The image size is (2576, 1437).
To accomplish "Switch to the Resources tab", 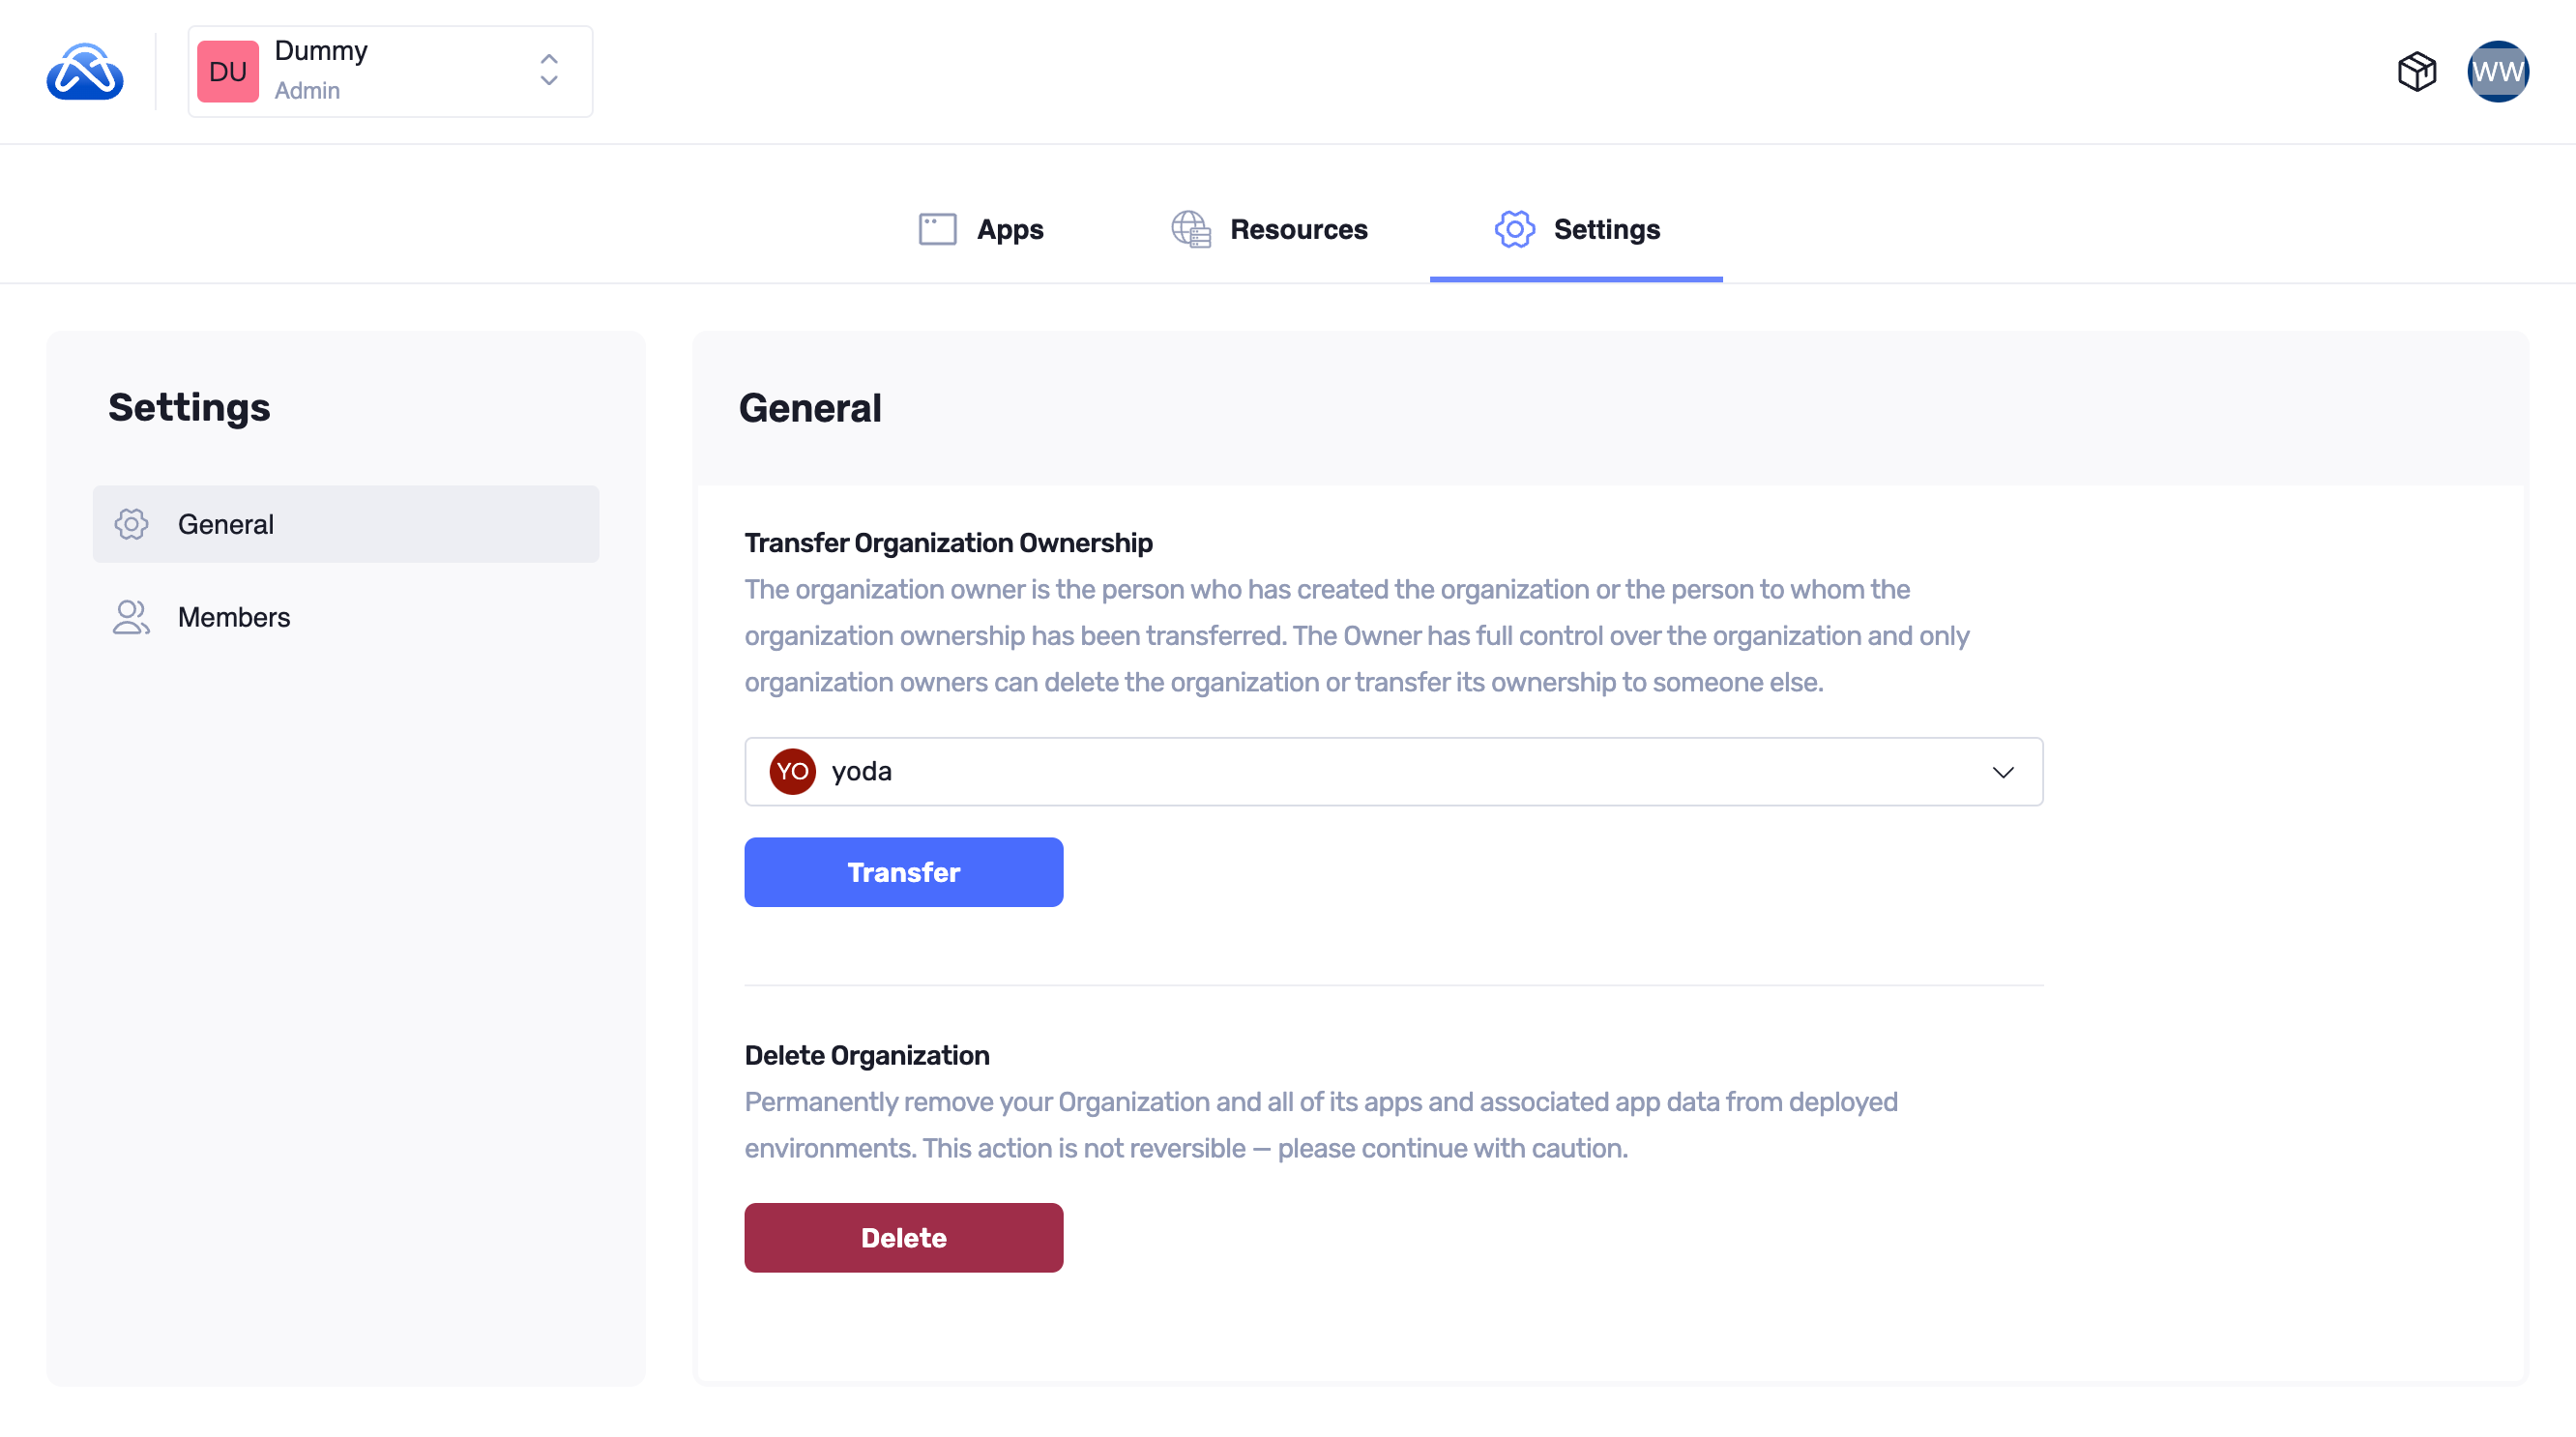I will click(x=1298, y=230).
